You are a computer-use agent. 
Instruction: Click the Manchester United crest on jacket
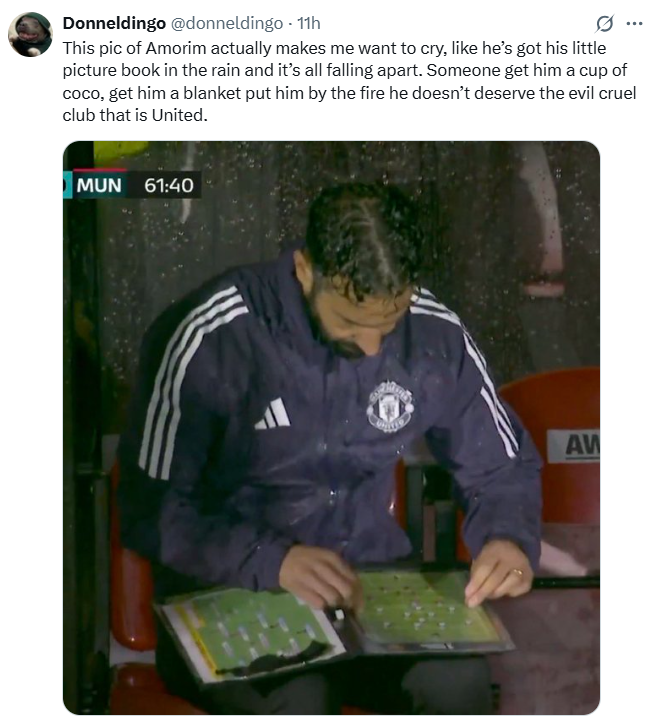[390, 406]
